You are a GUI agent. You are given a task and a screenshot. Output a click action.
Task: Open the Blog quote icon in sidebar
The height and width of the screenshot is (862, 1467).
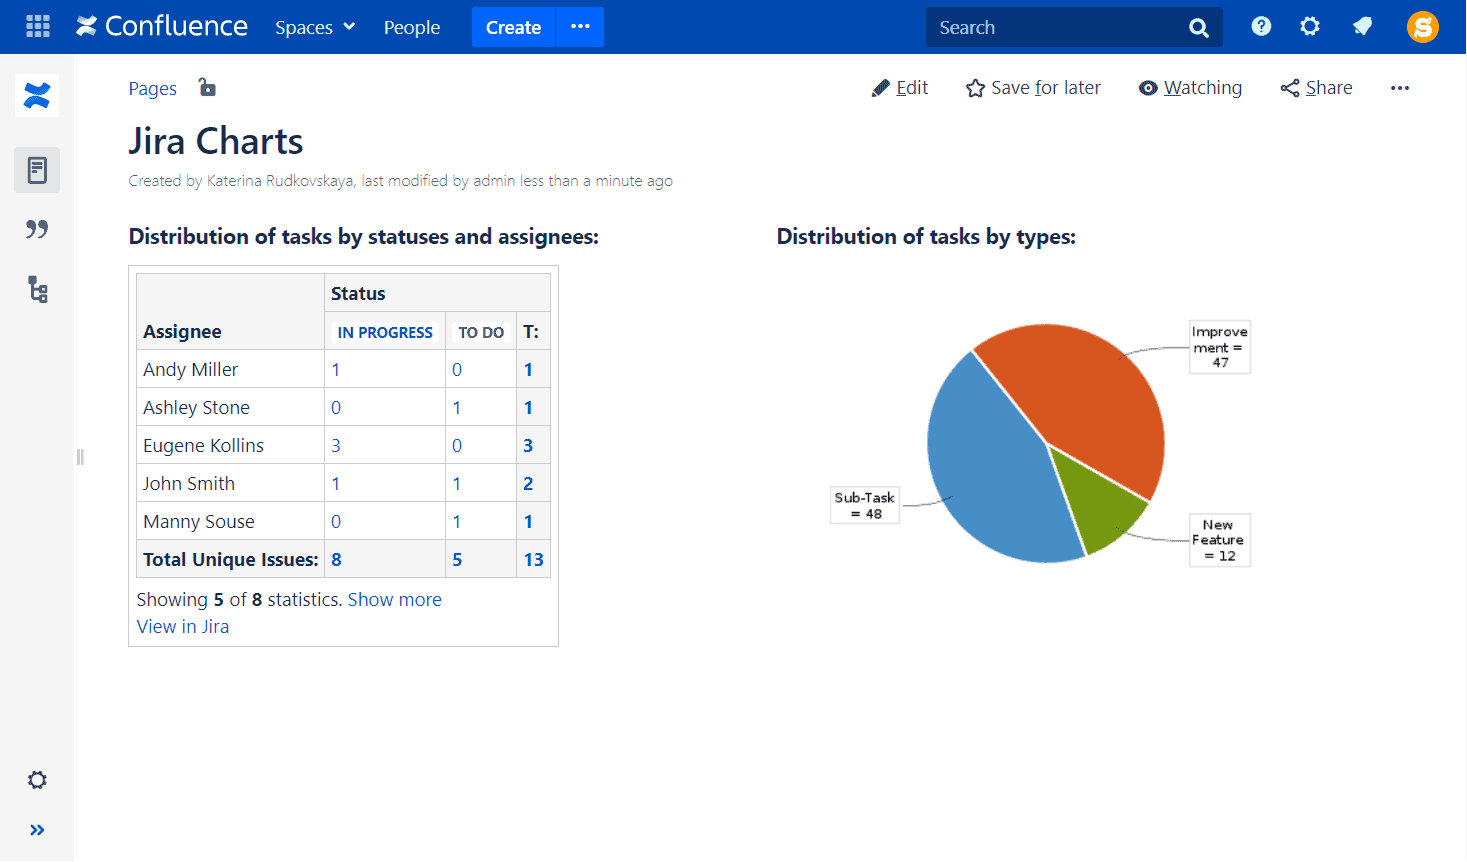tap(37, 230)
